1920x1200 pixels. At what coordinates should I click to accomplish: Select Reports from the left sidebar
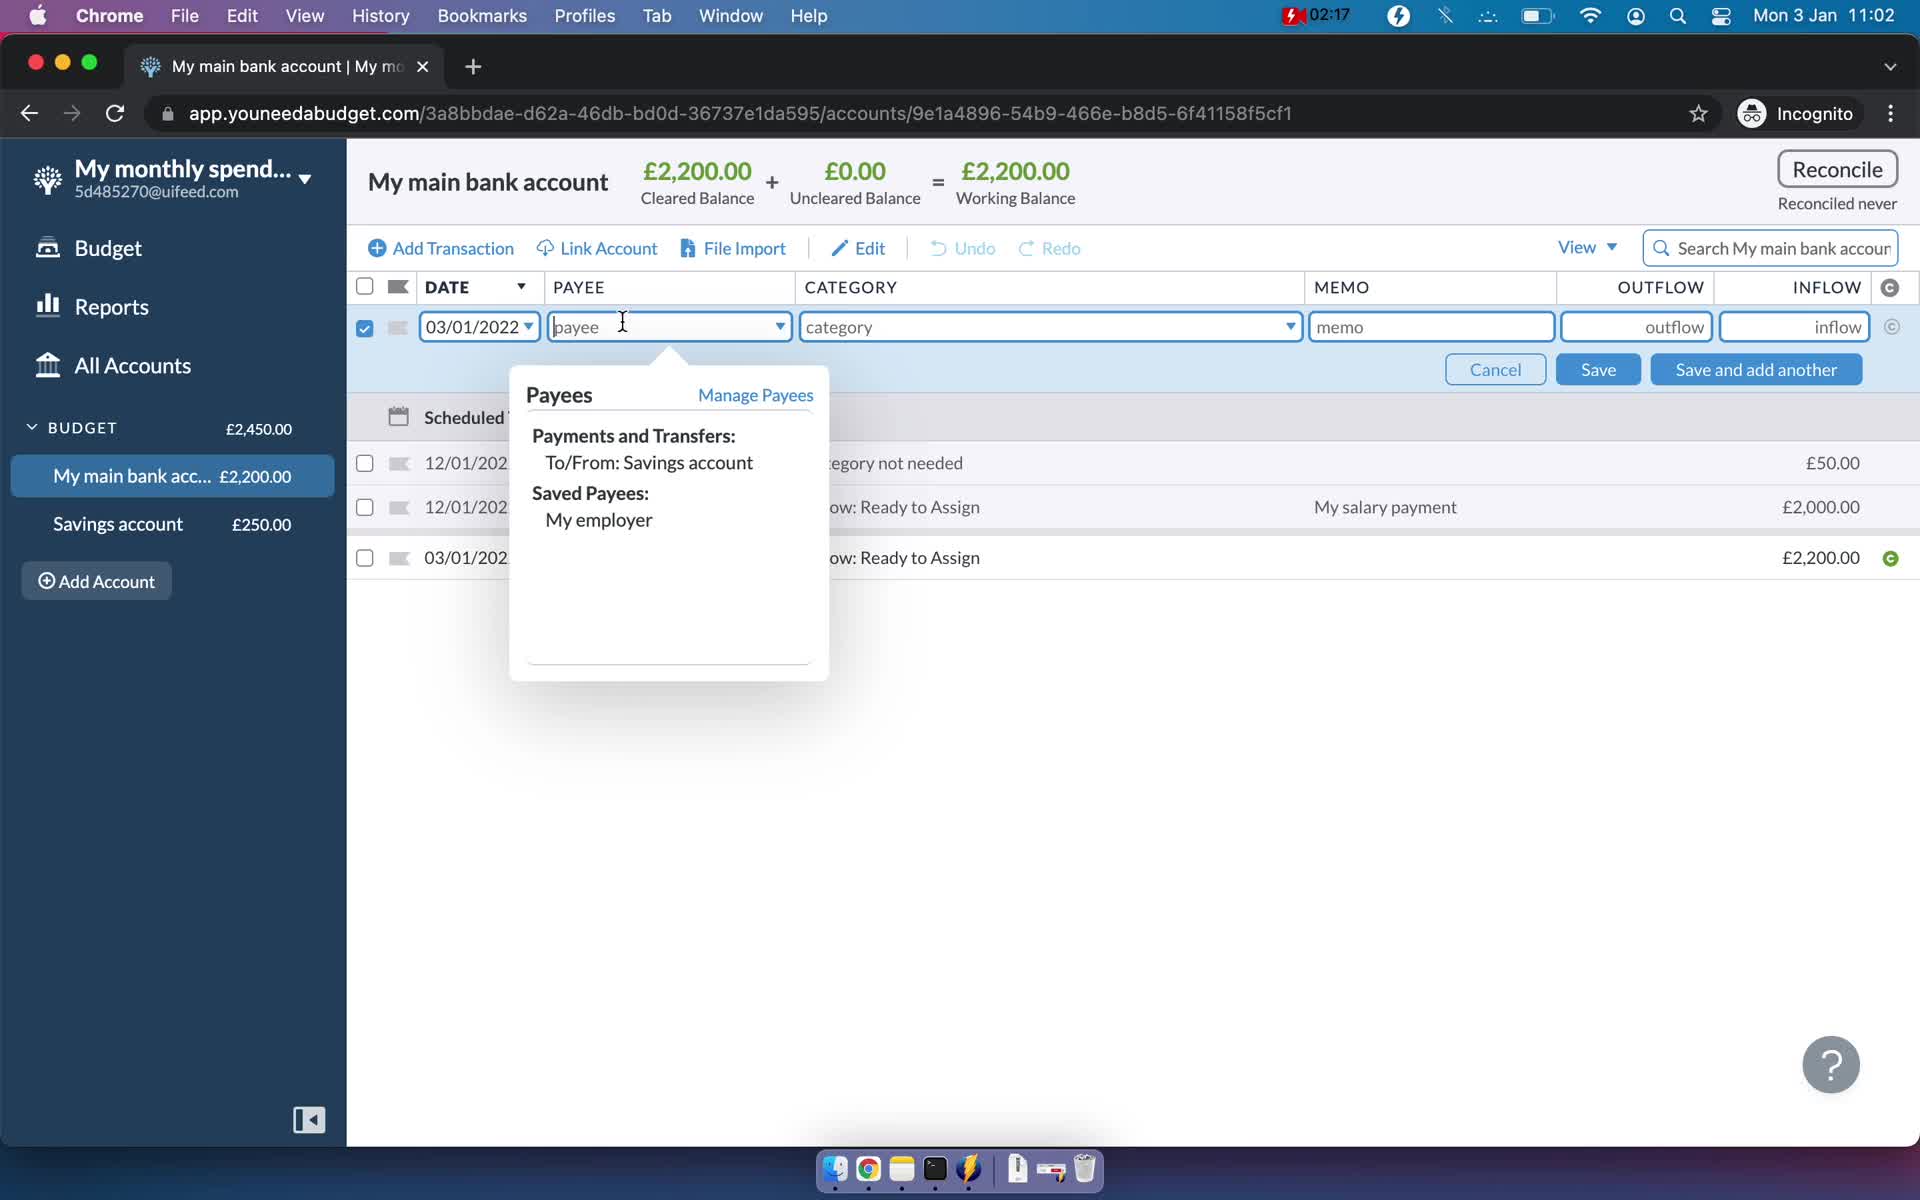point(111,307)
